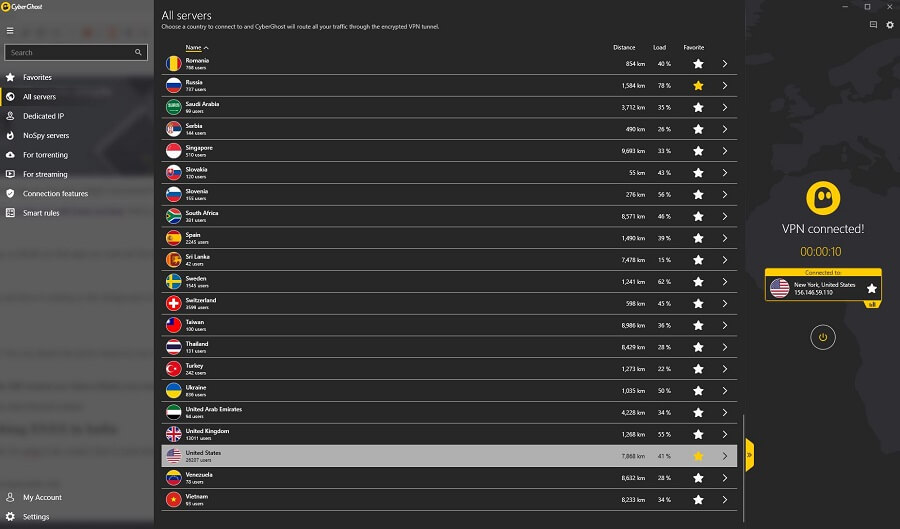This screenshot has width=900, height=529.
Task: Click the search magnifier icon
Action: click(138, 52)
